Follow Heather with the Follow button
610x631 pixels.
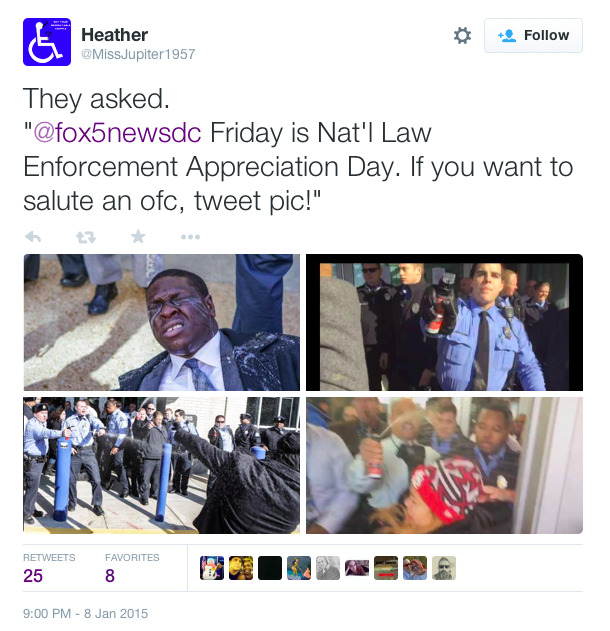pos(533,35)
